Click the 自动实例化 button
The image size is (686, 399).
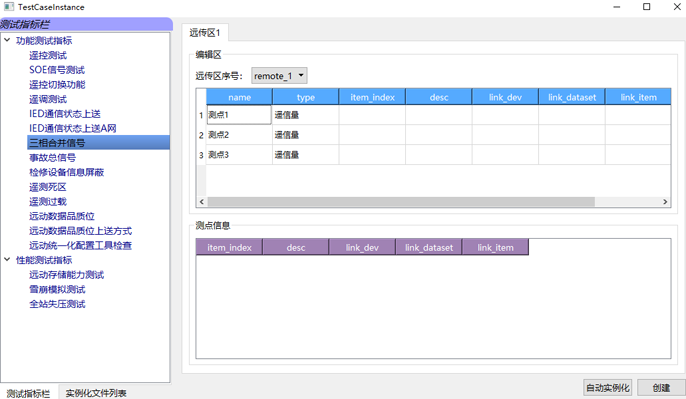(x=608, y=388)
